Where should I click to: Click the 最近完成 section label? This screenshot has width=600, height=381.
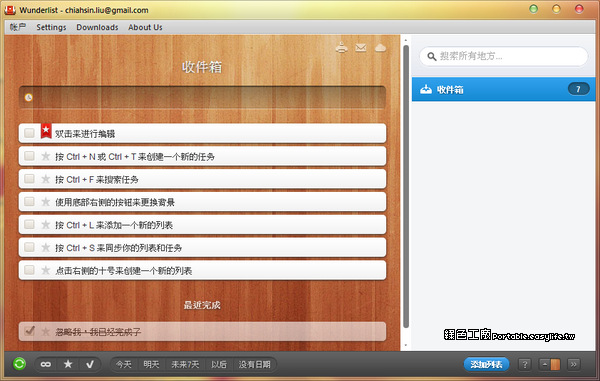[x=202, y=305]
